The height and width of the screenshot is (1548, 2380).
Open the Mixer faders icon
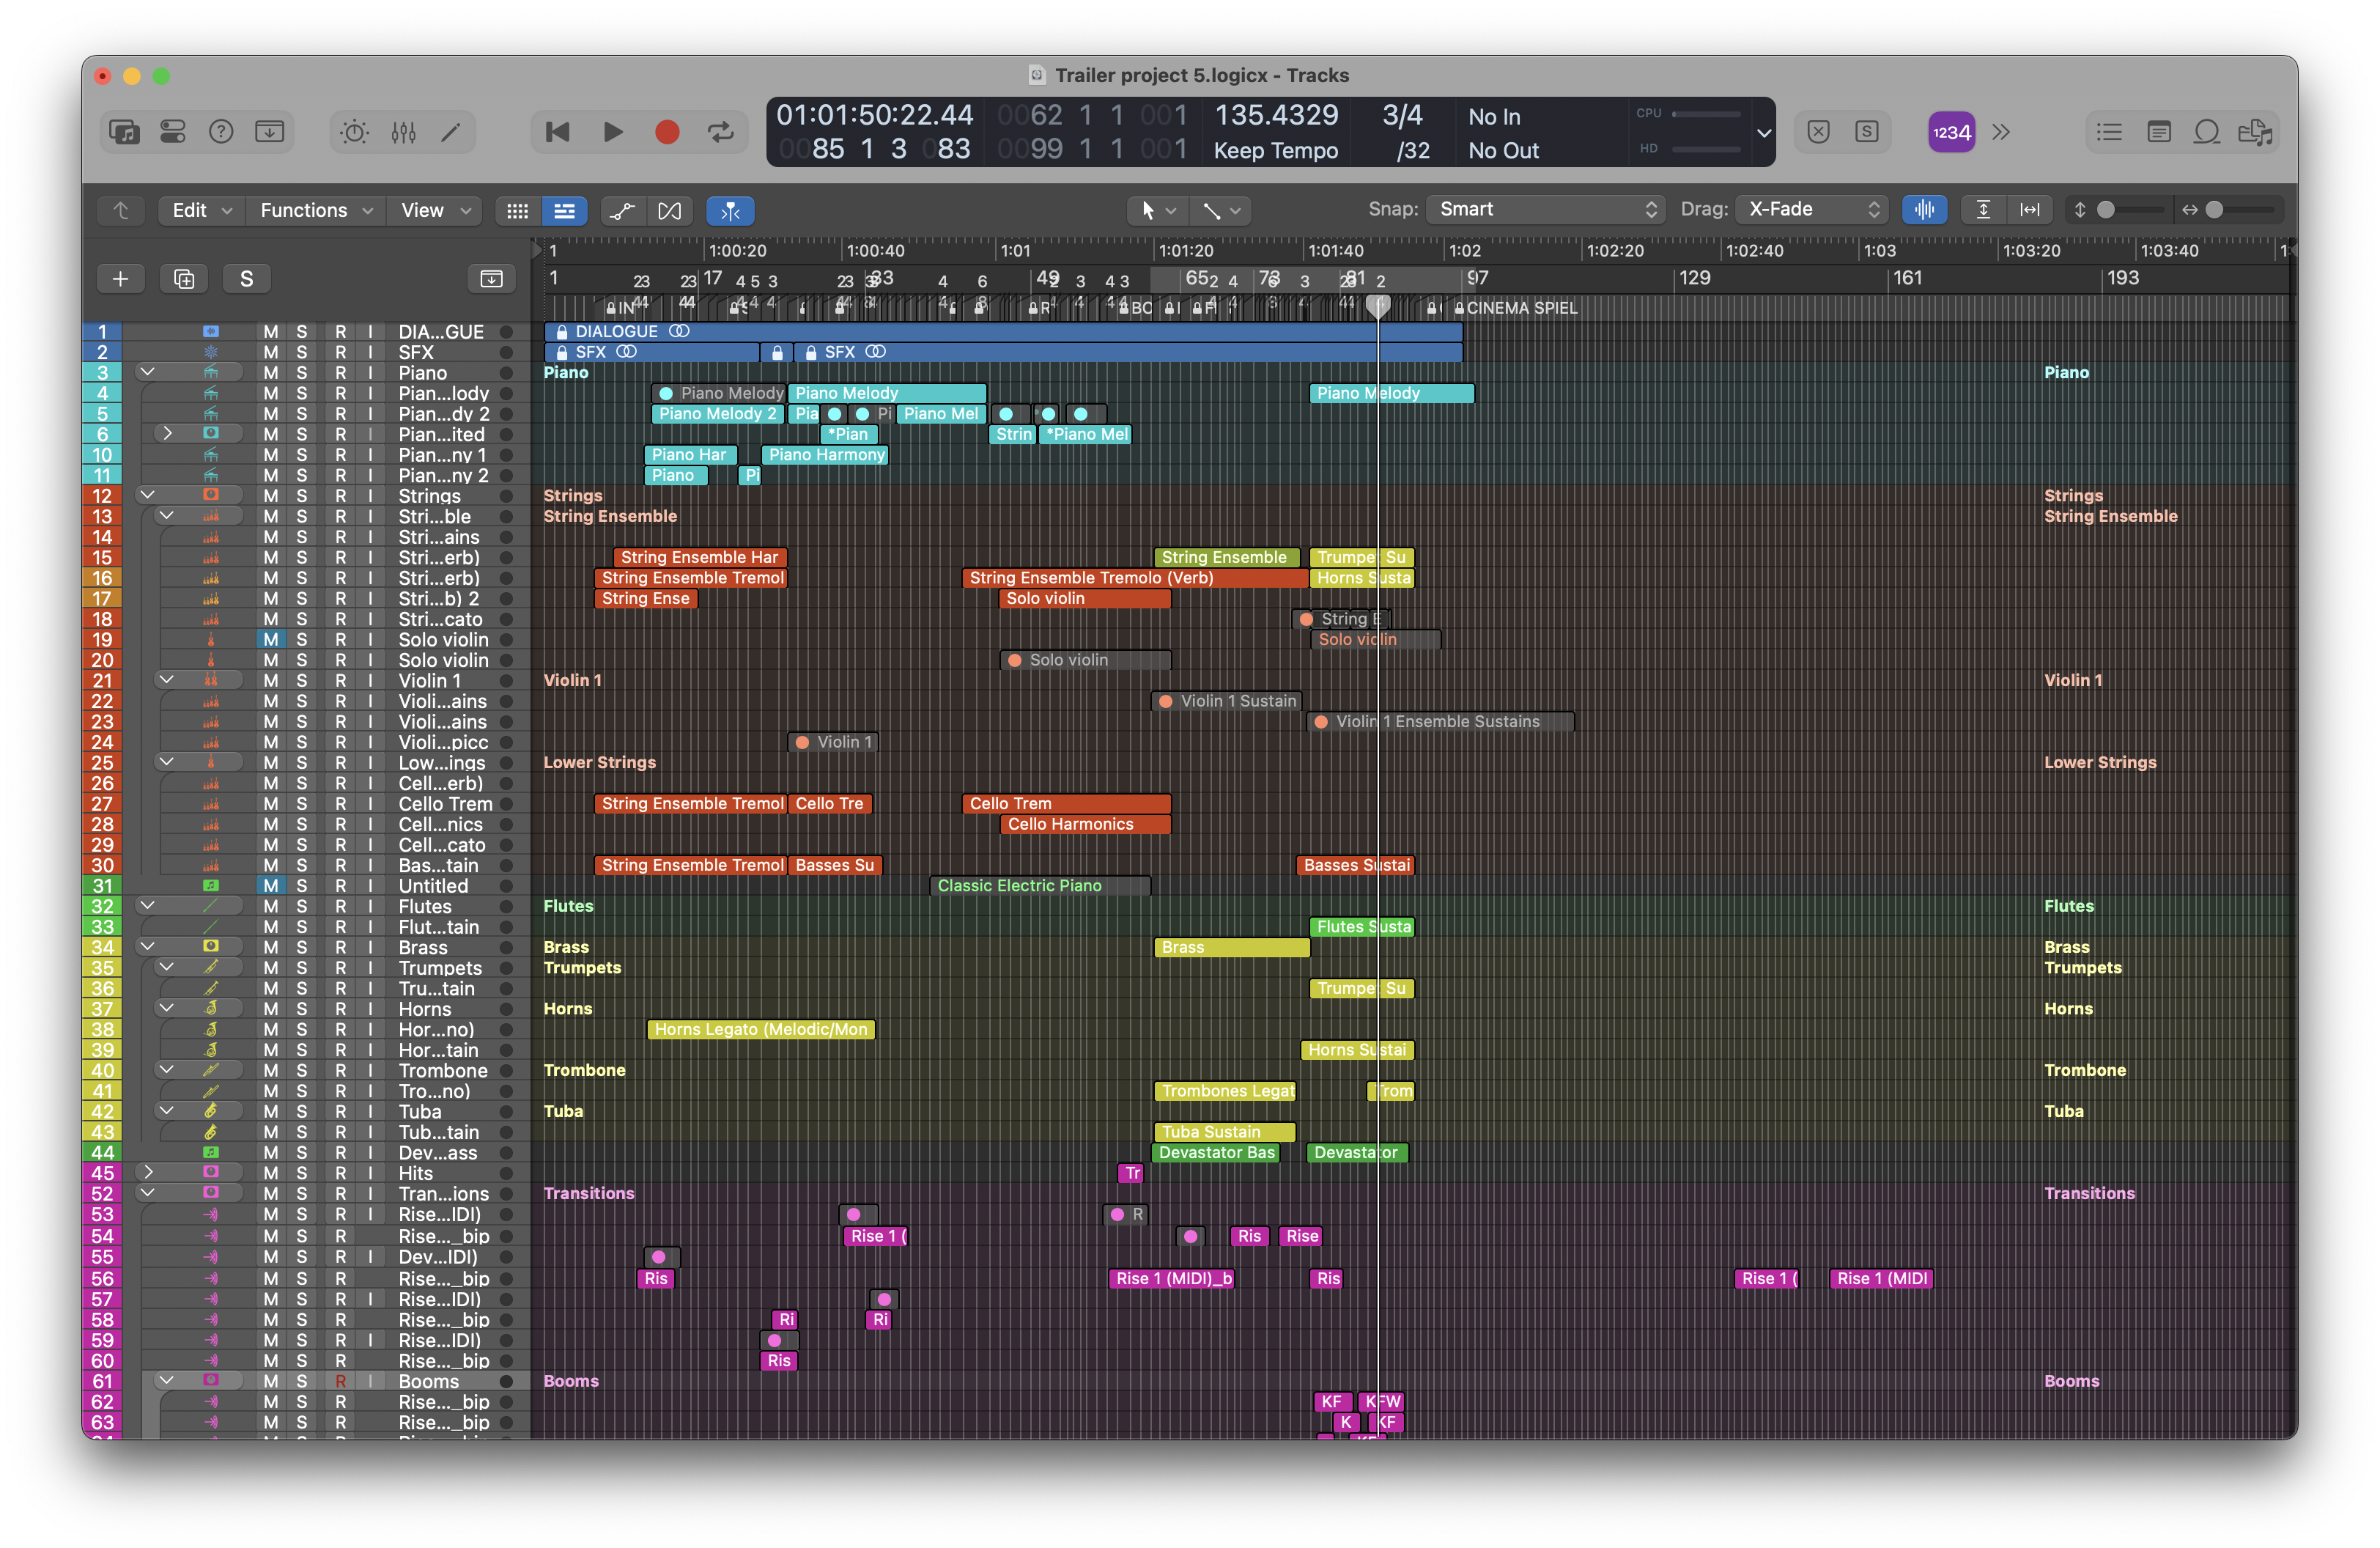404,132
